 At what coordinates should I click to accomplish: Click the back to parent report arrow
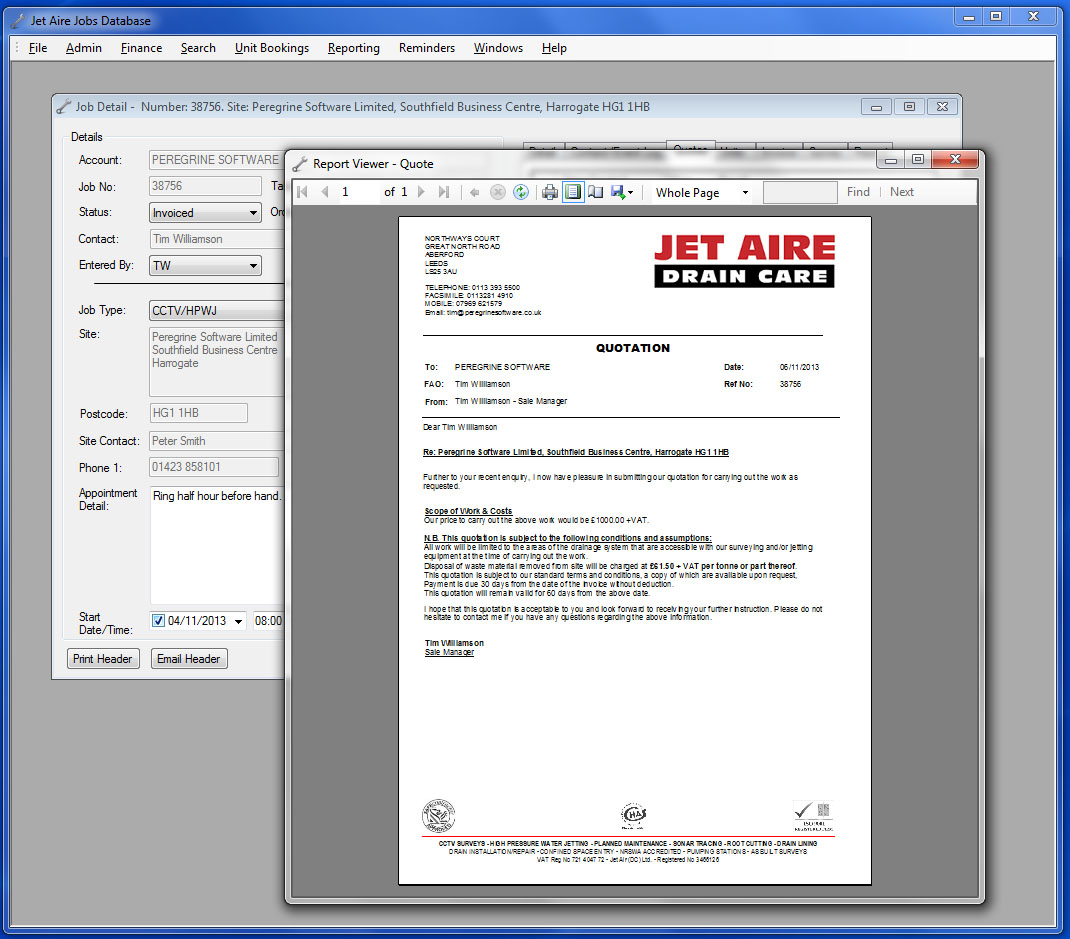tap(475, 192)
